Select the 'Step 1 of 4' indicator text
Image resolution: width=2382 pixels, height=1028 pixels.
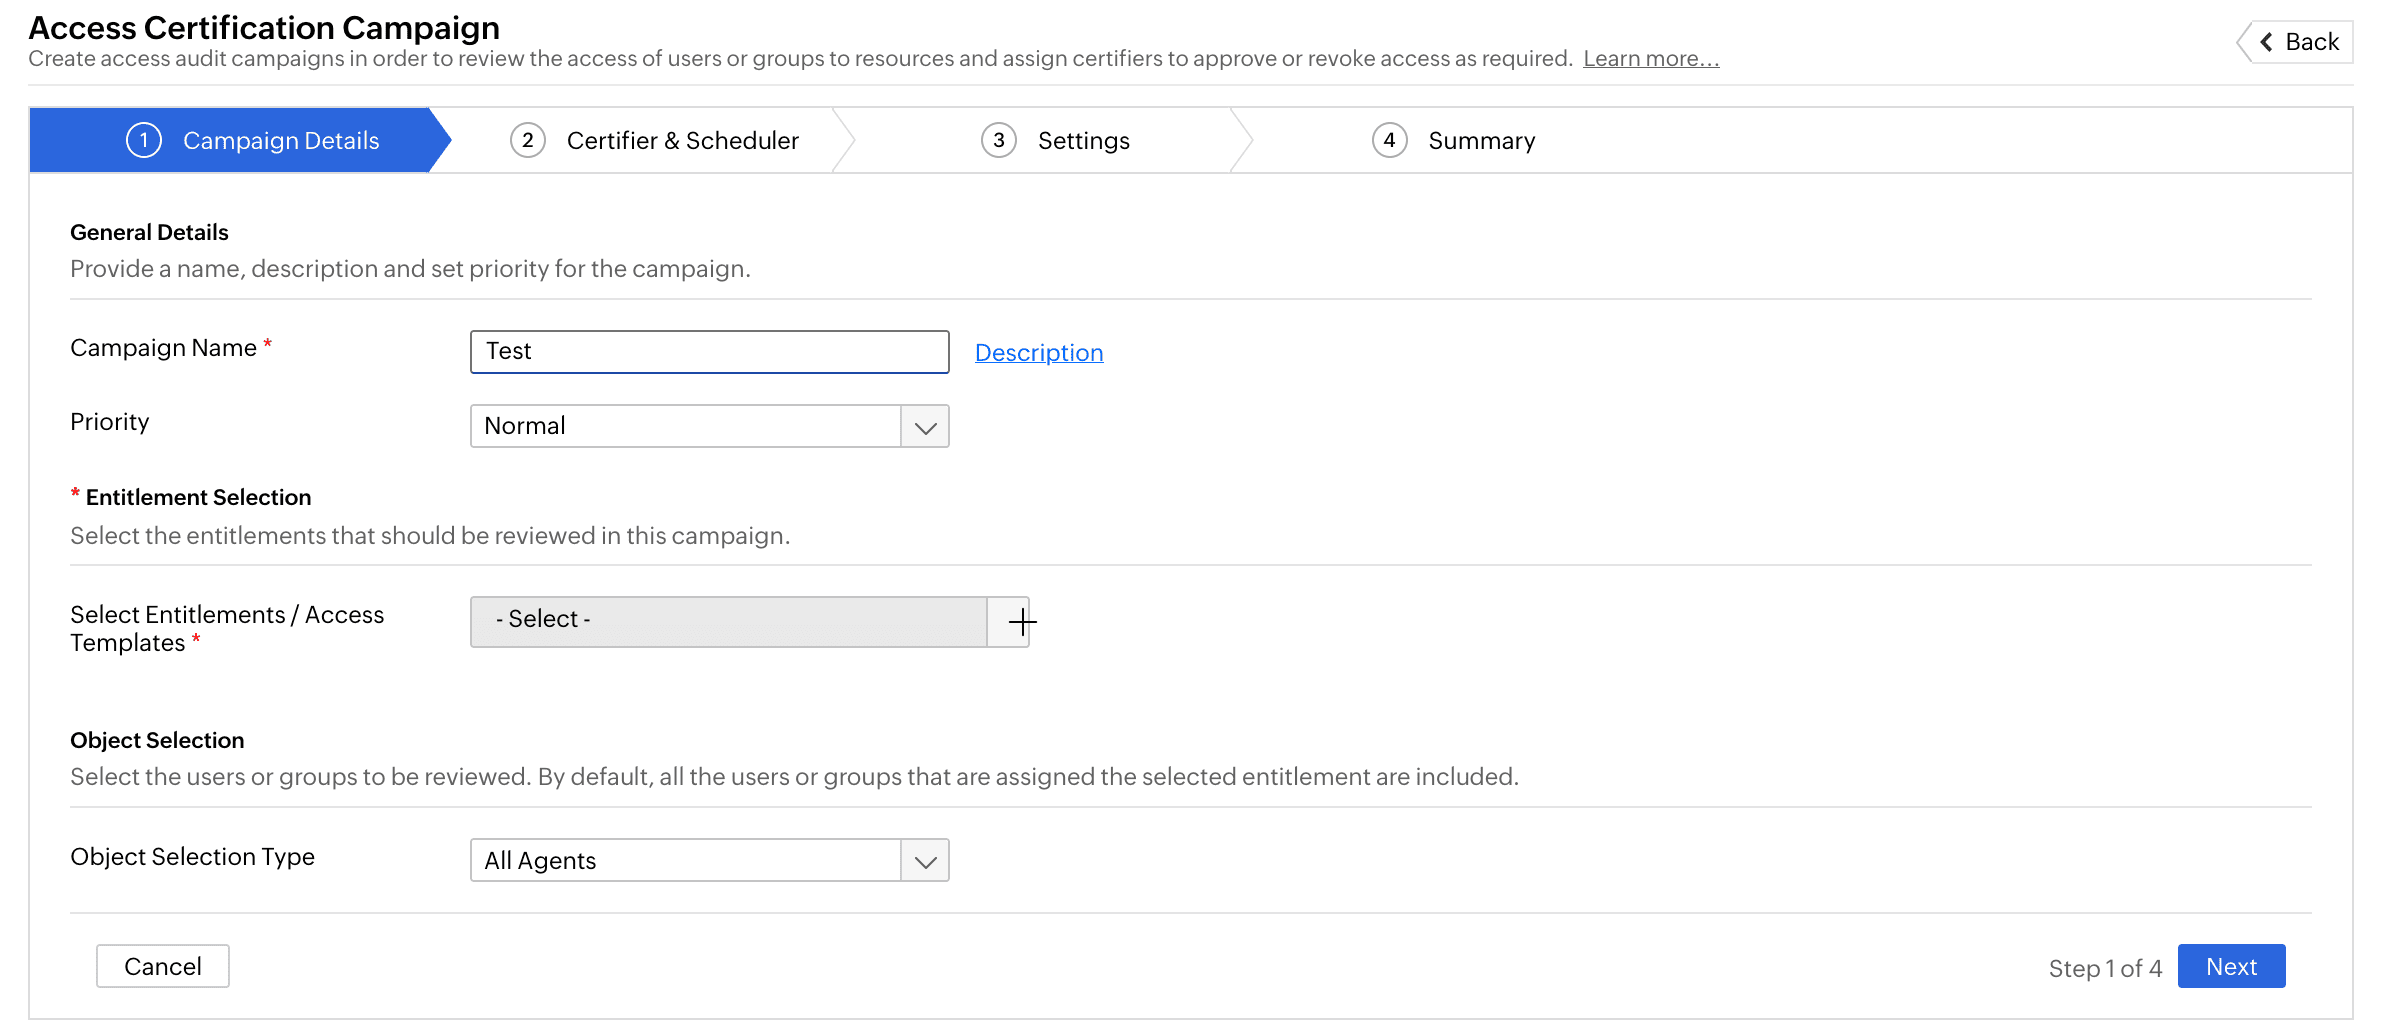[x=2104, y=968]
